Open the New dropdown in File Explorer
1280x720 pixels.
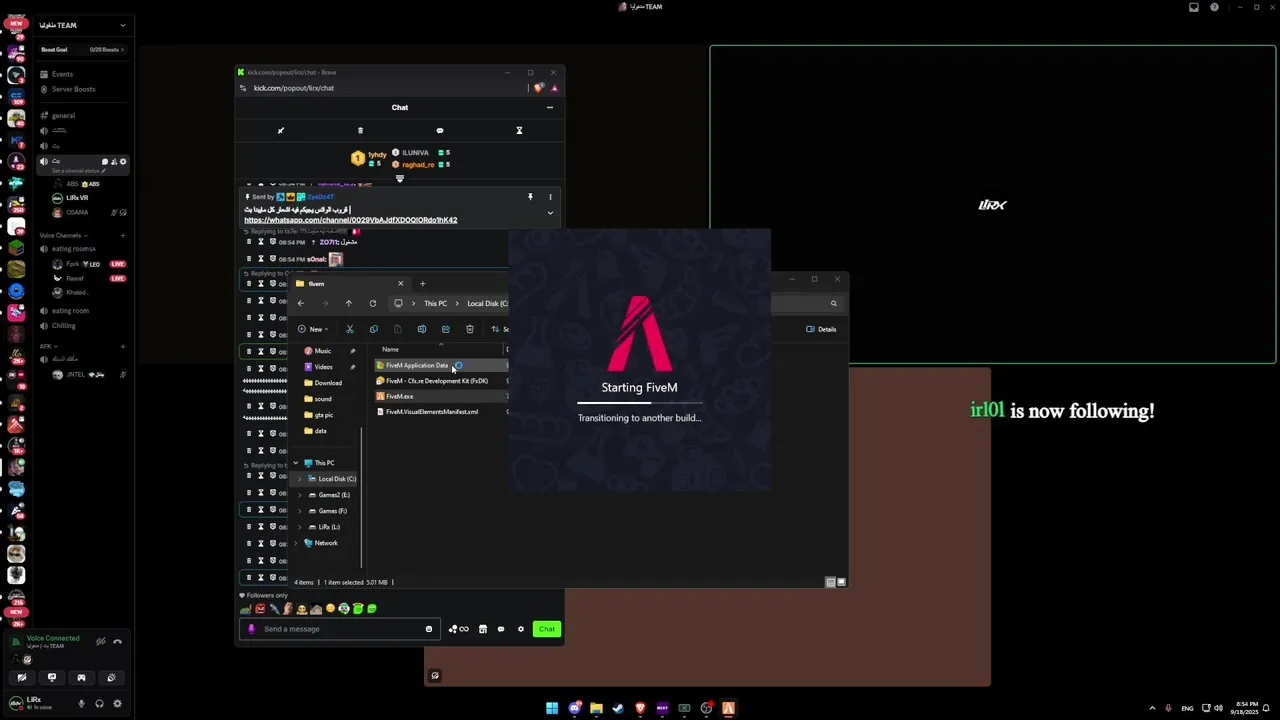pos(314,329)
